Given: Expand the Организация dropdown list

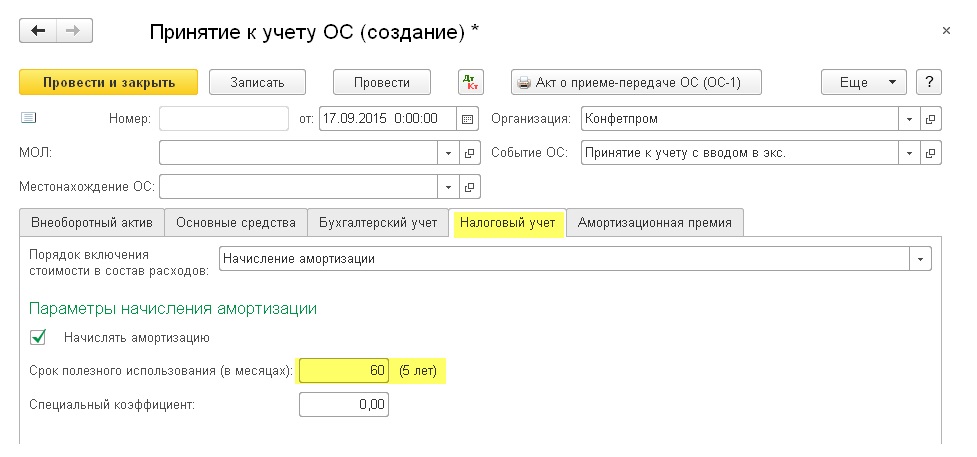Looking at the screenshot, I should click(x=909, y=118).
